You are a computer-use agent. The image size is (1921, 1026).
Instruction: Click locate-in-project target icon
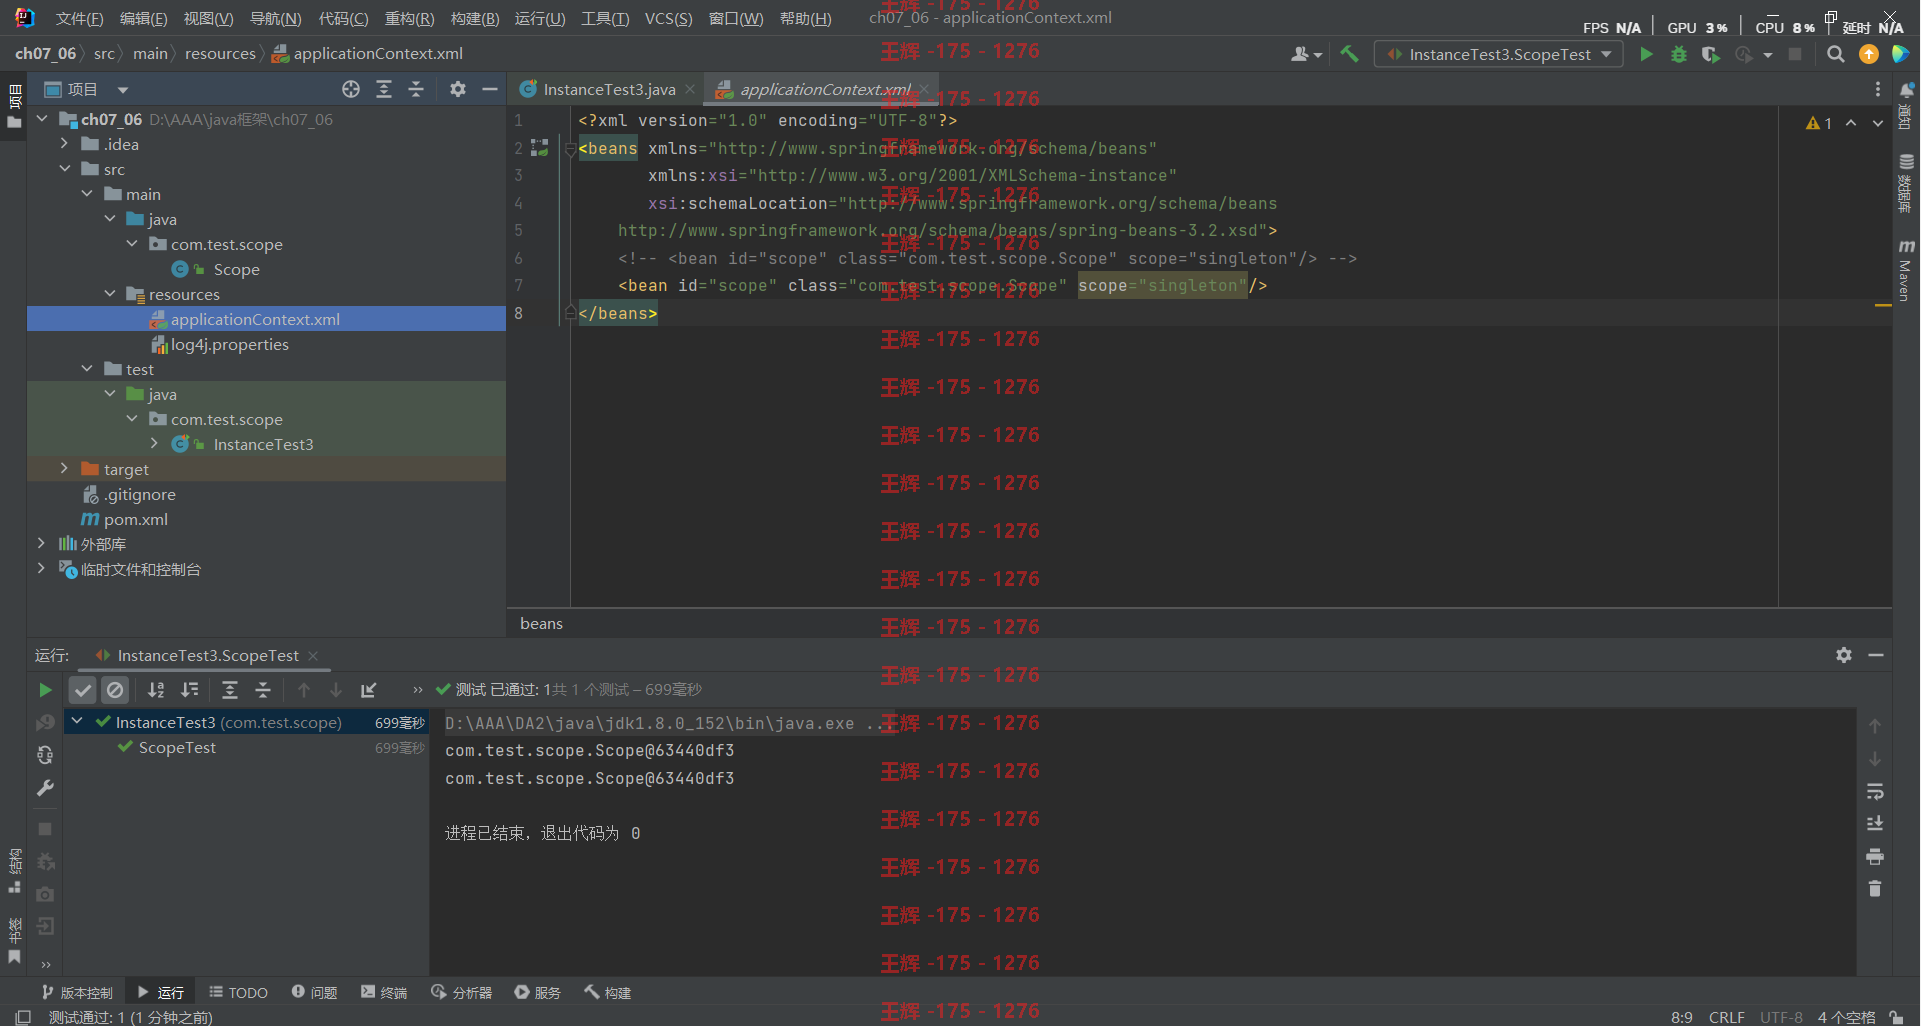(351, 89)
